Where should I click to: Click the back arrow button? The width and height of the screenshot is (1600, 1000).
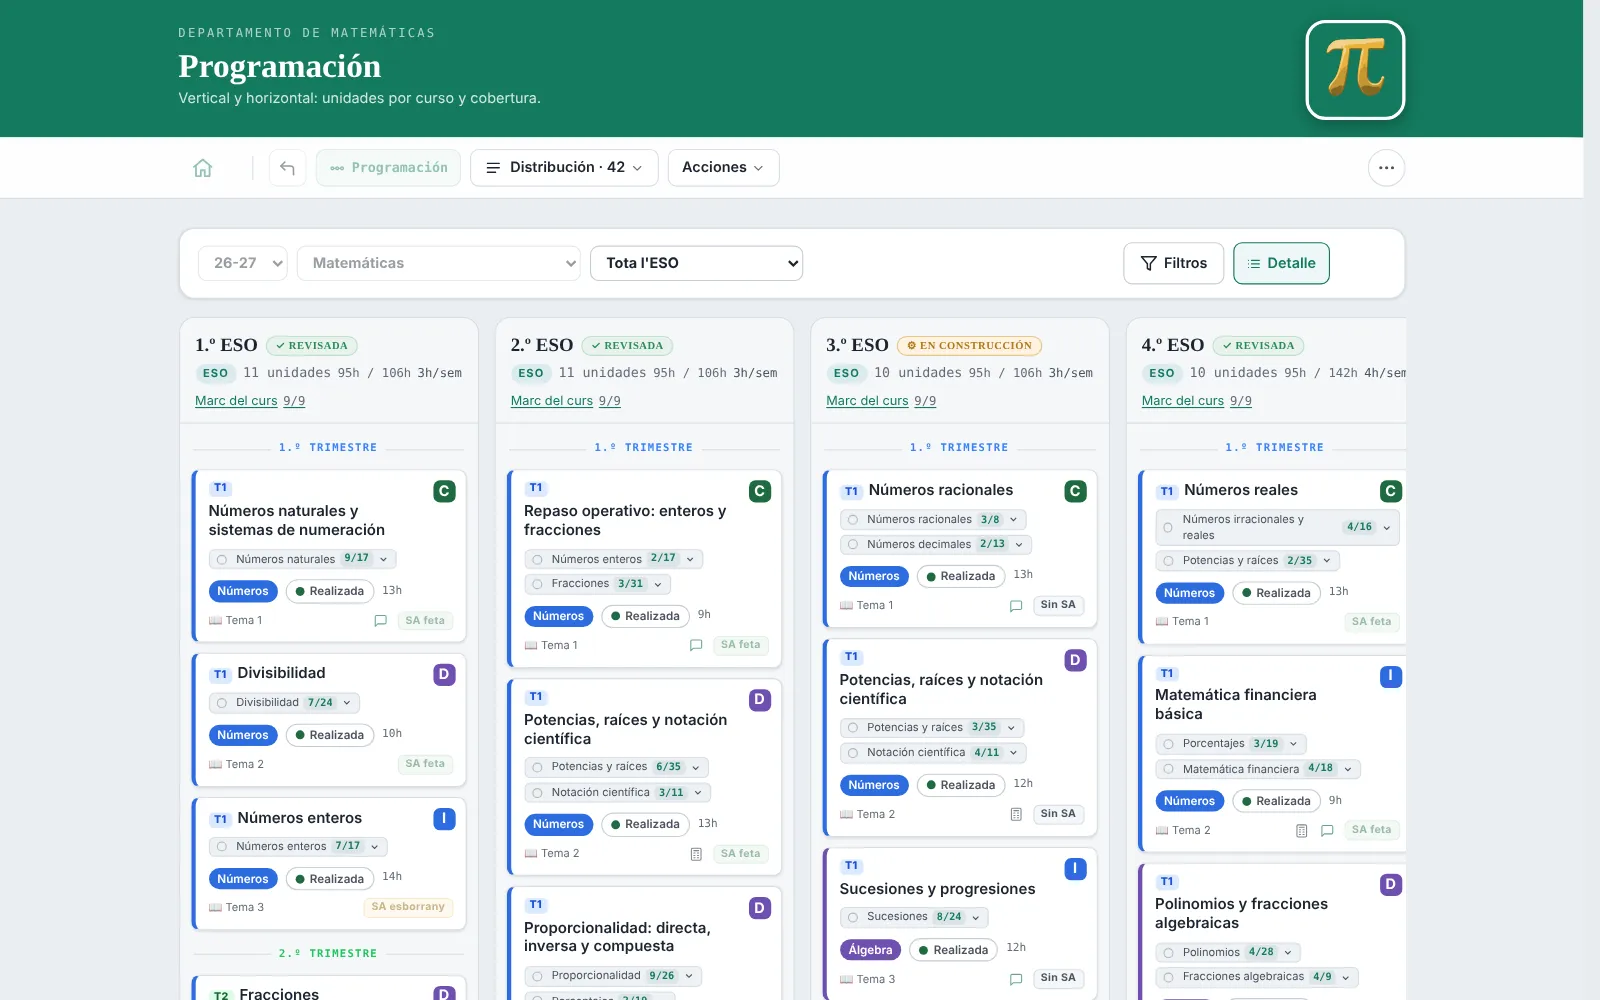(x=287, y=168)
